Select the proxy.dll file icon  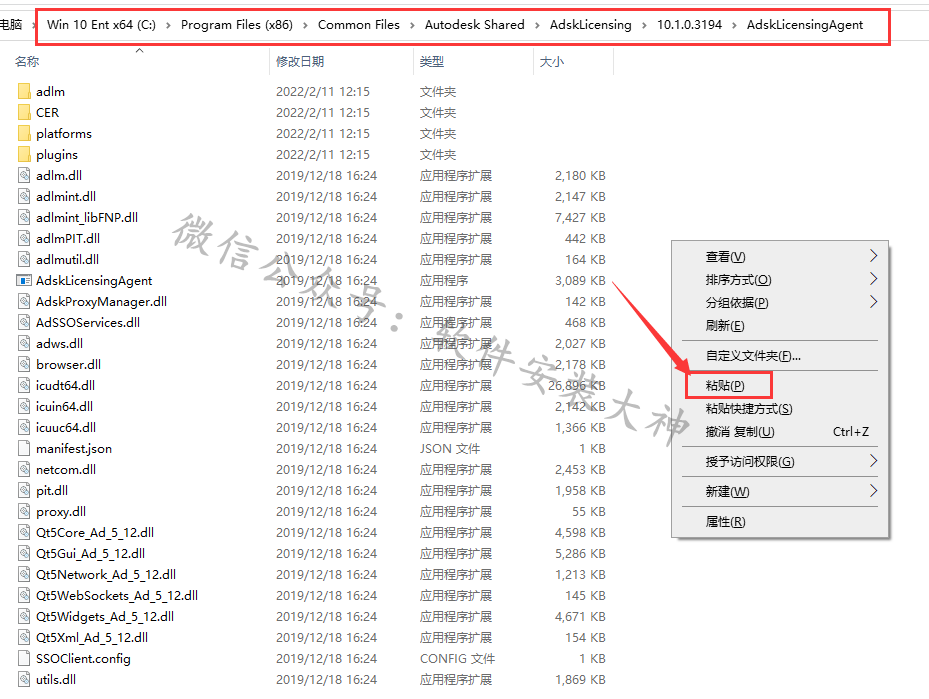click(24, 512)
